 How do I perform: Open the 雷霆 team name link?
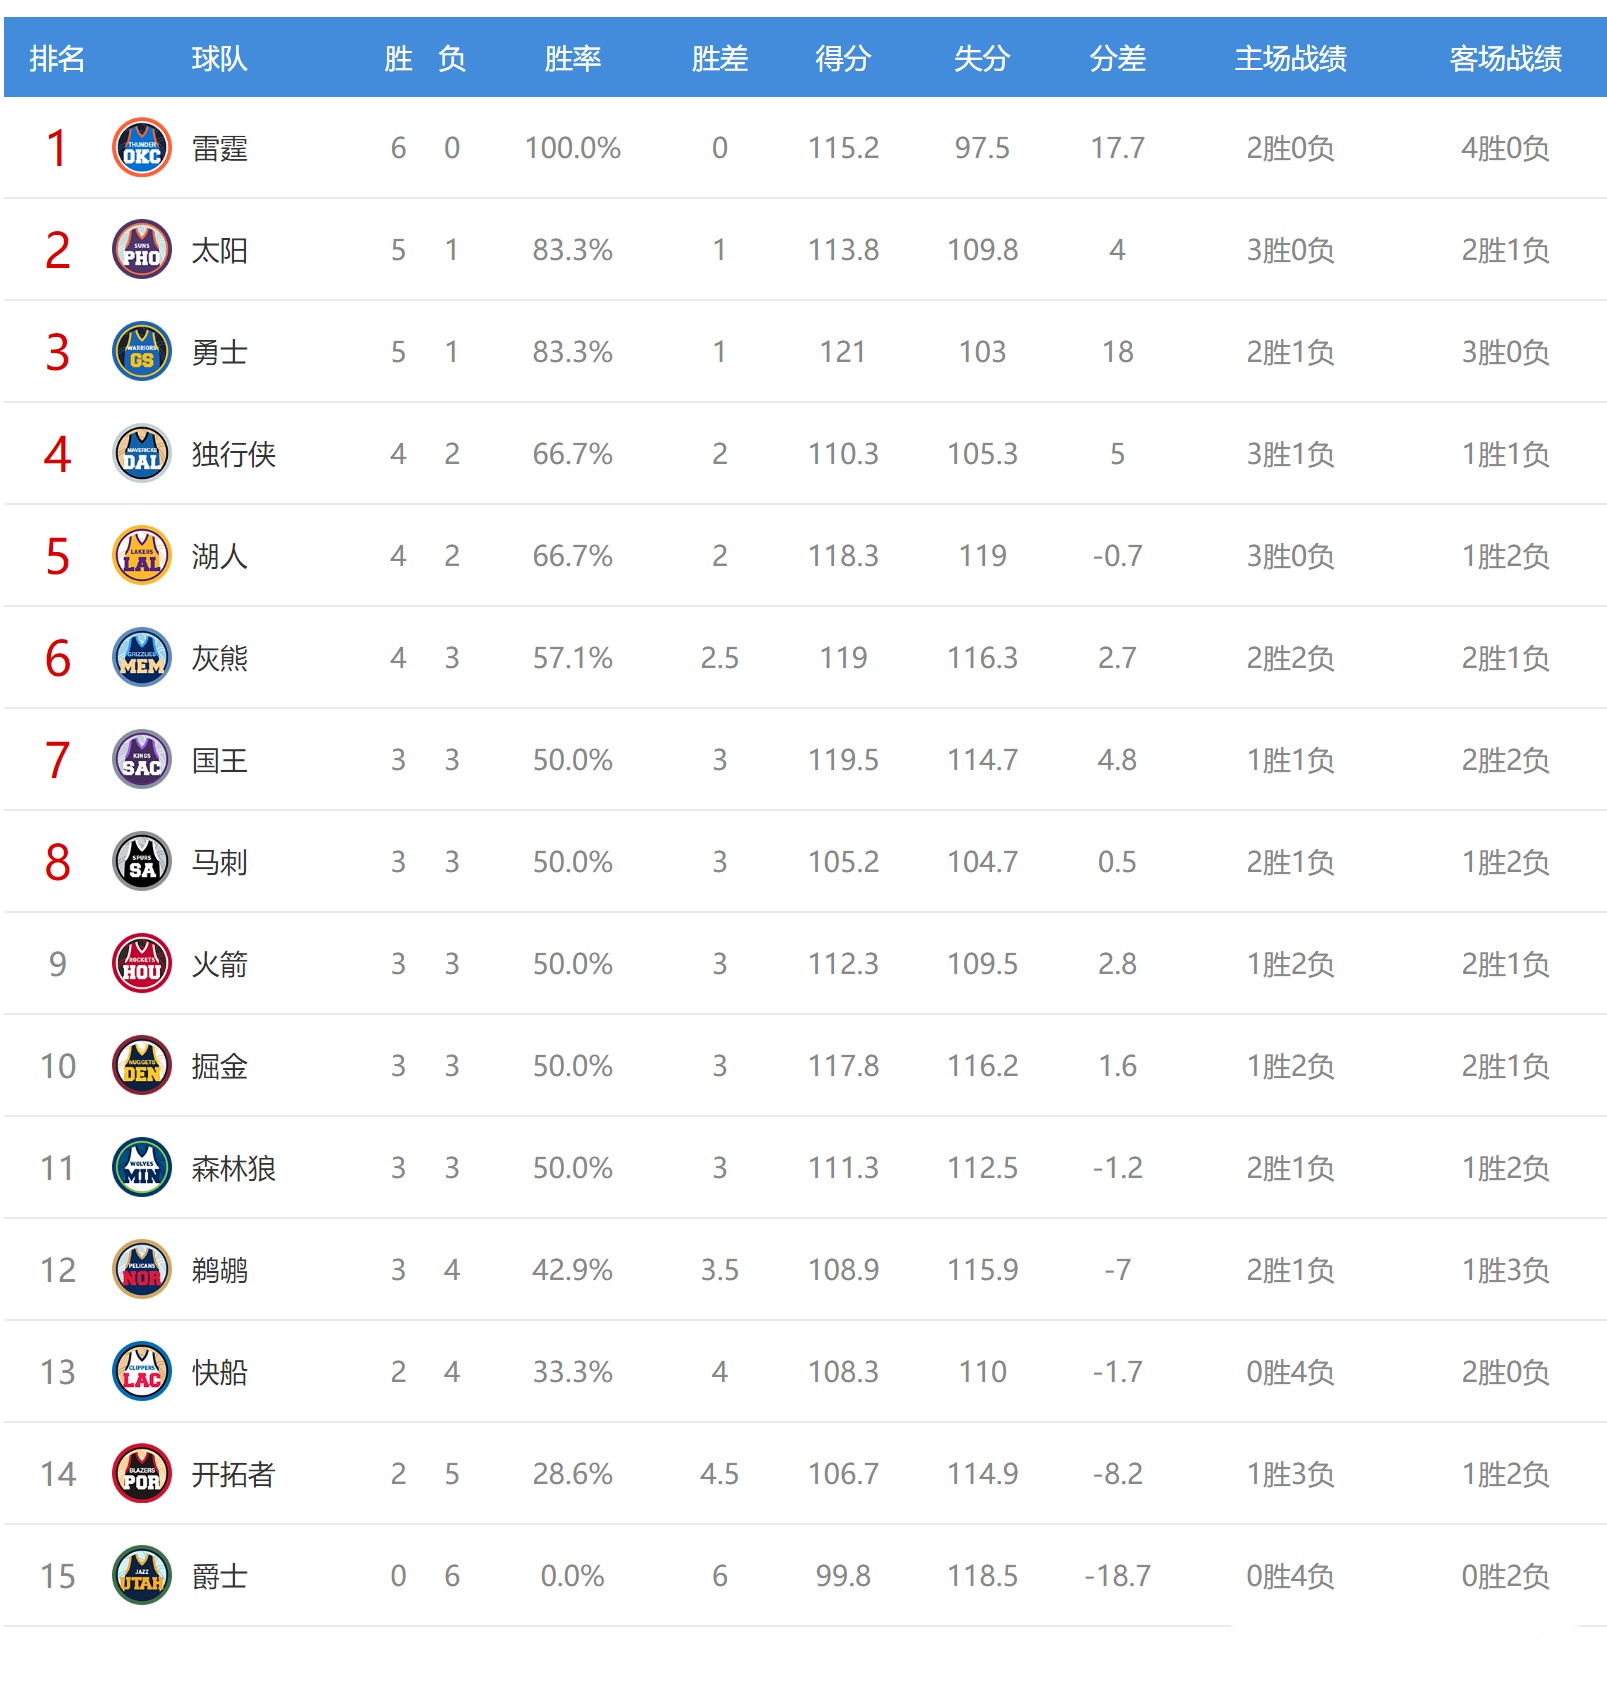point(220,149)
